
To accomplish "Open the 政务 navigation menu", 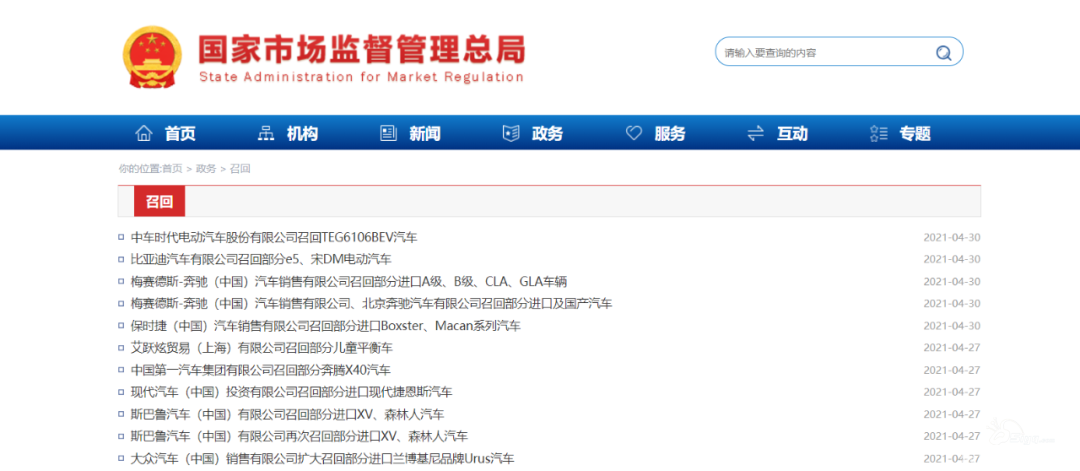I will pyautogui.click(x=548, y=134).
